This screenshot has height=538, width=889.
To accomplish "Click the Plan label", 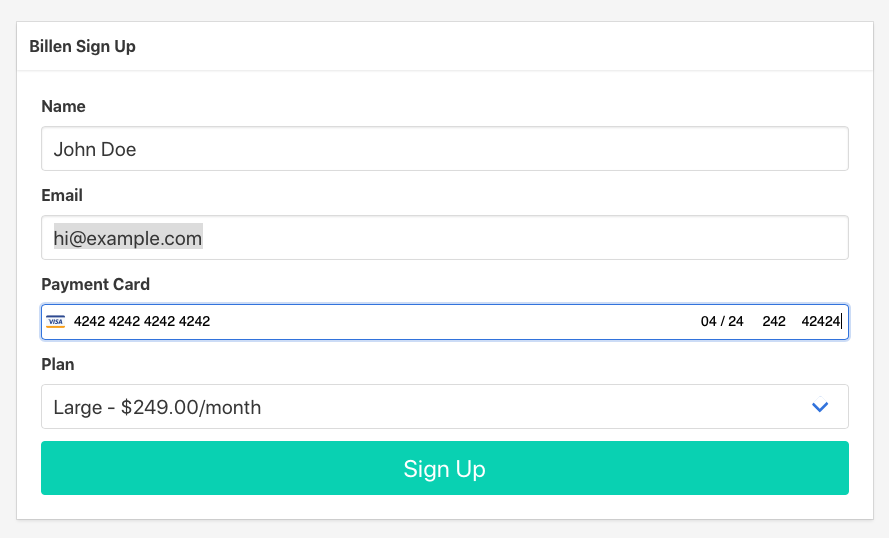I will click(x=58, y=365).
